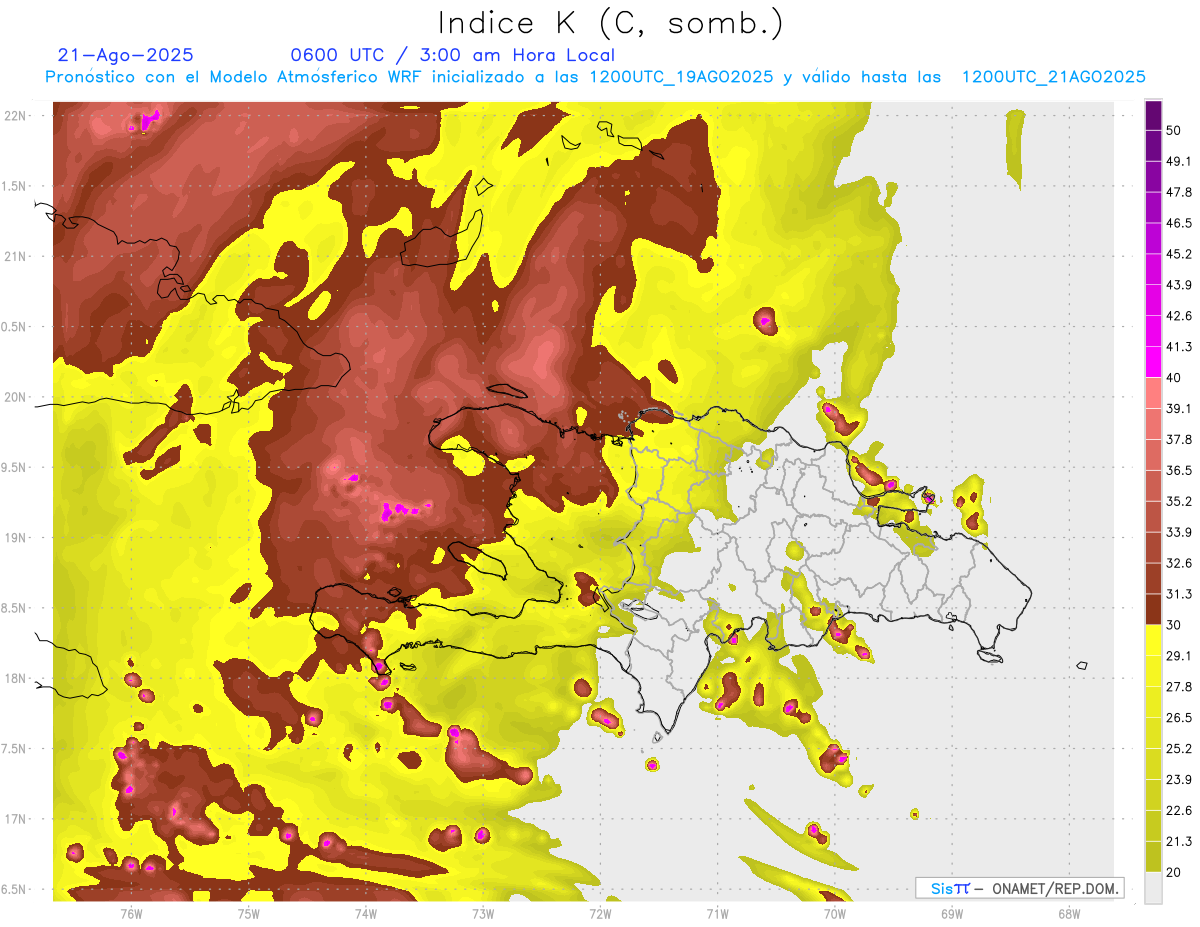Click the "20N" latitude label
The height and width of the screenshot is (927, 1200).
(x=15, y=397)
